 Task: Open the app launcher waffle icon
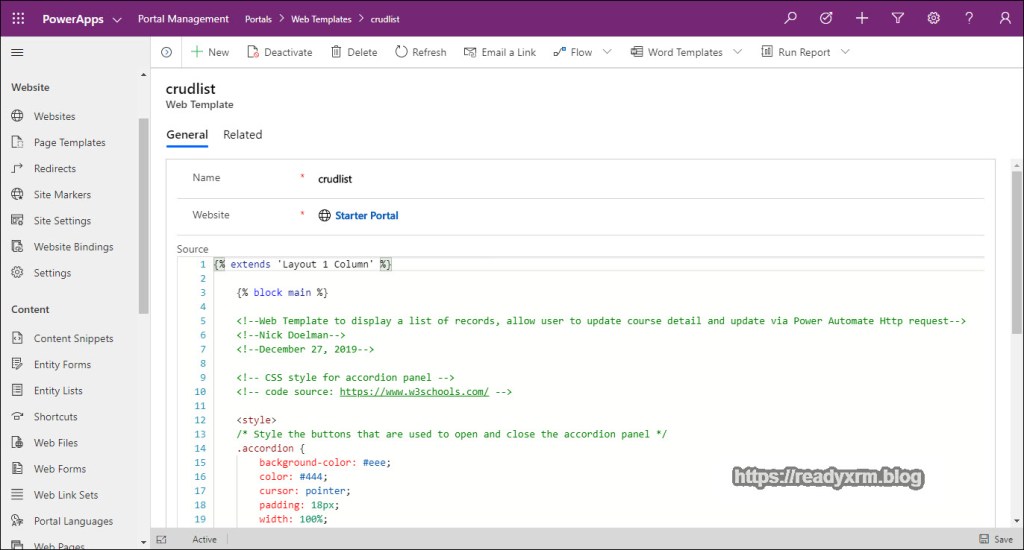tap(18, 18)
